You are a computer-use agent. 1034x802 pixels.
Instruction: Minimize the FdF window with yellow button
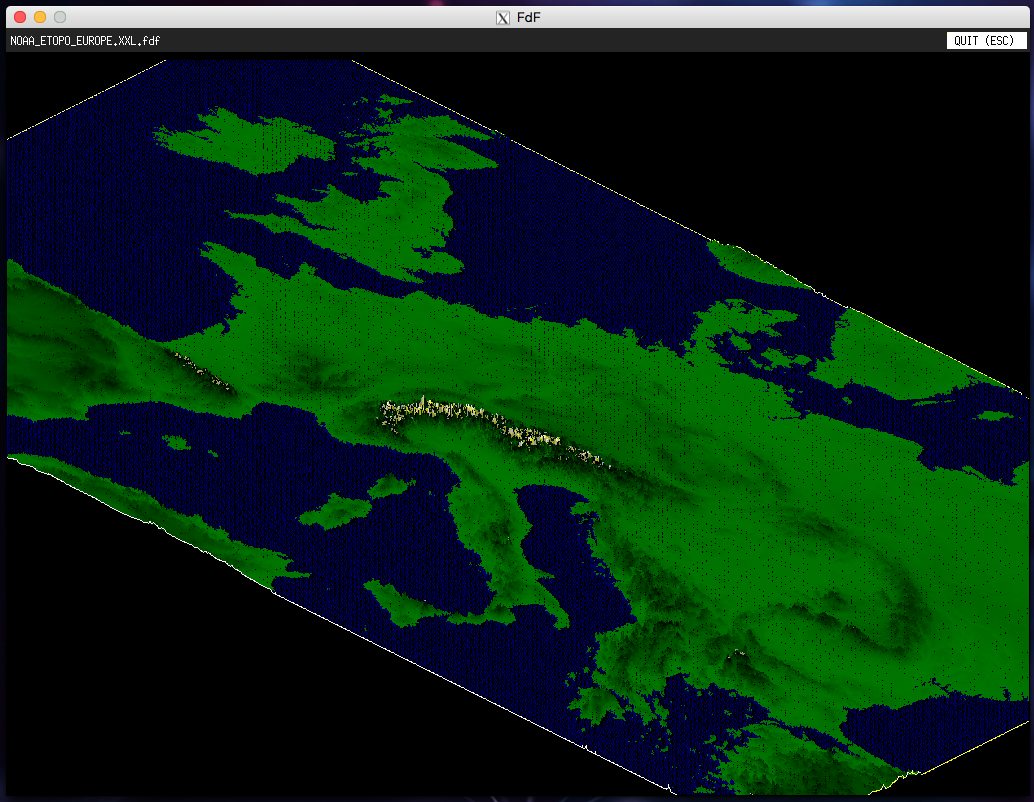point(40,17)
